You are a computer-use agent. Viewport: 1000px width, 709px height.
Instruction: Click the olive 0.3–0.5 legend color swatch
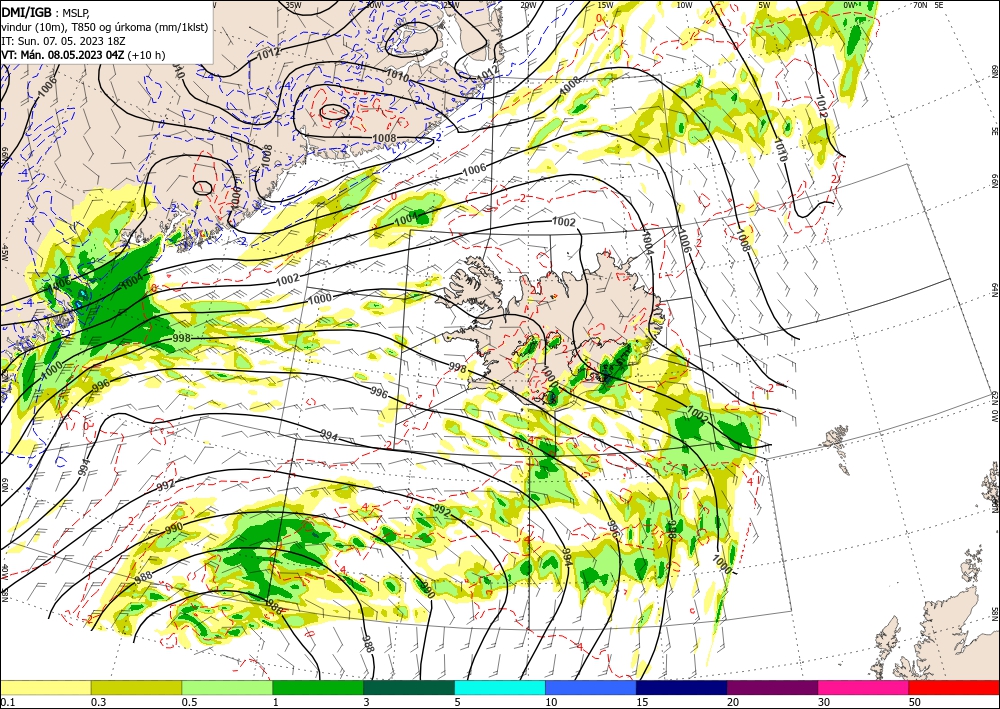(136, 687)
